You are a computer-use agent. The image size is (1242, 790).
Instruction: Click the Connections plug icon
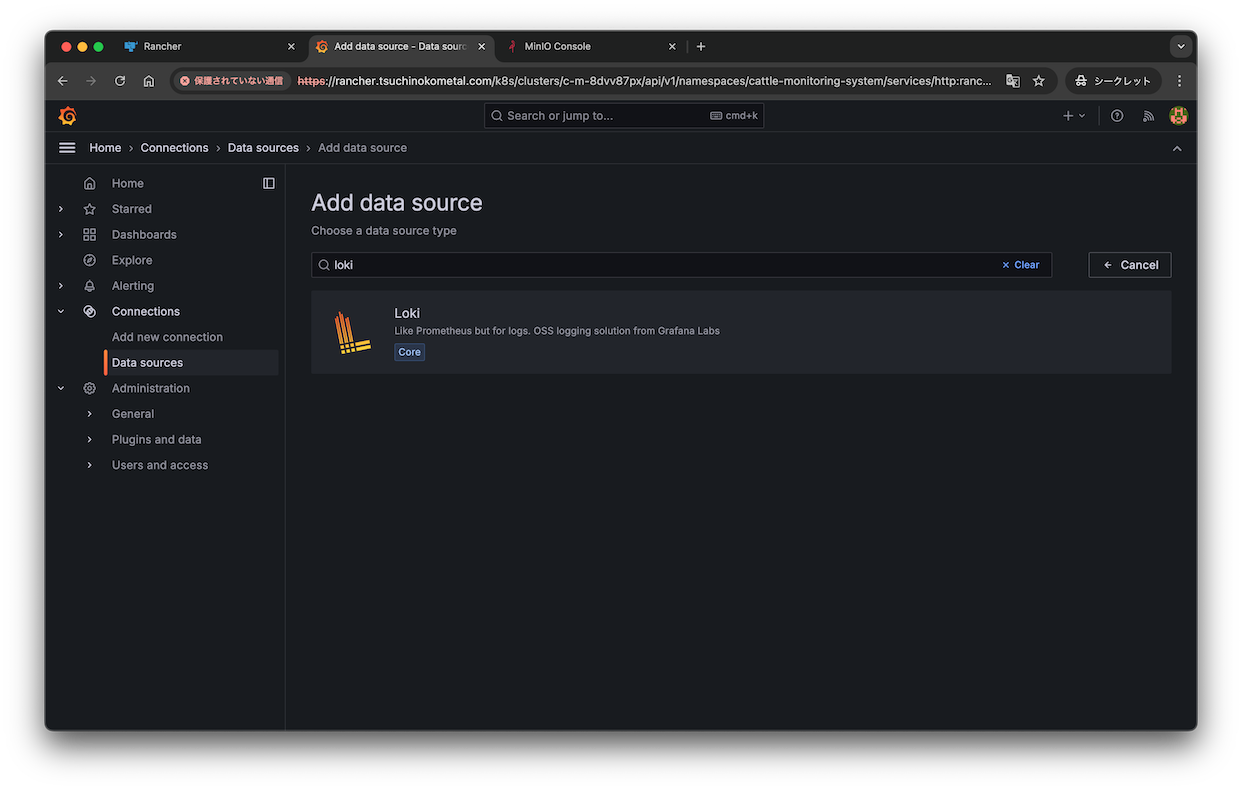[90, 312]
